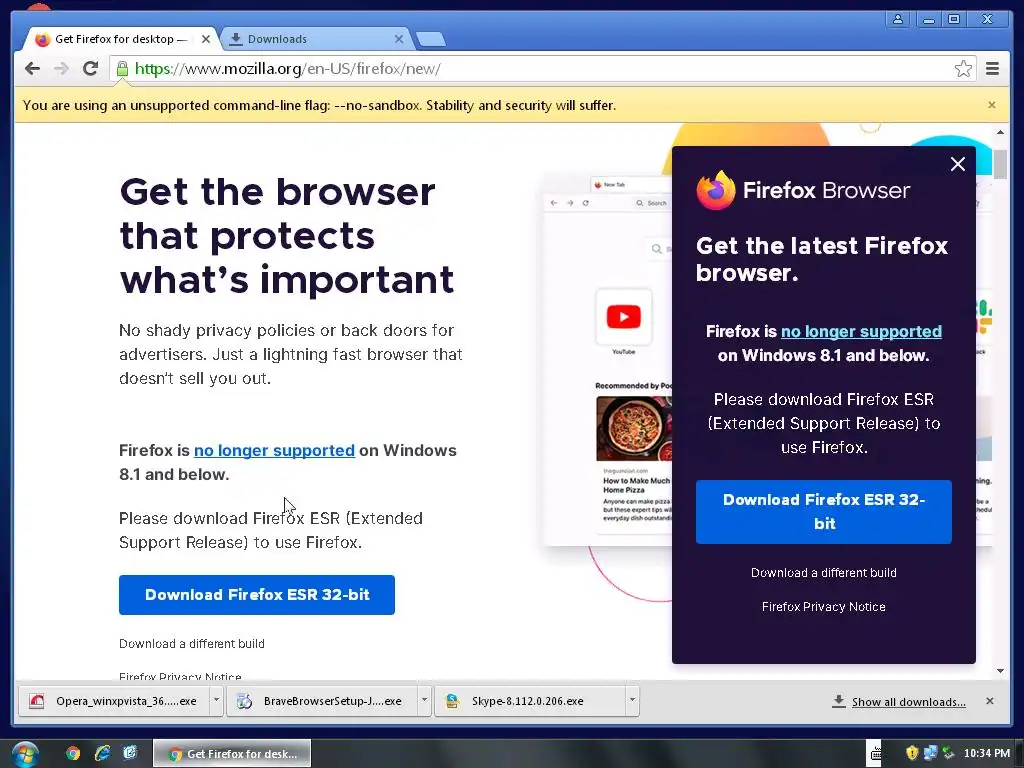Close the Firefox Browser popup panel

point(957,164)
